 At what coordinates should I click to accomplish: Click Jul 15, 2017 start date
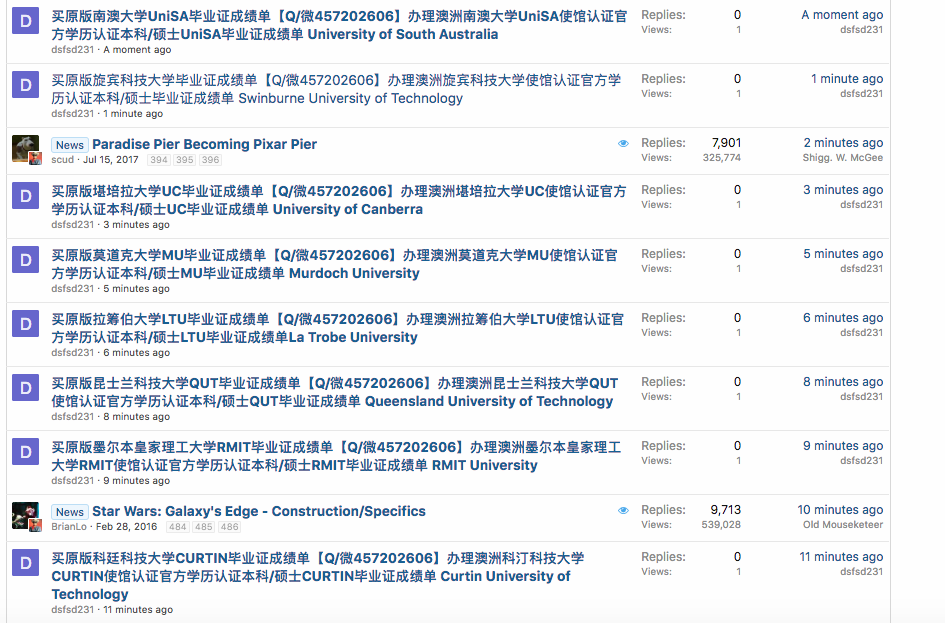click(x=110, y=160)
